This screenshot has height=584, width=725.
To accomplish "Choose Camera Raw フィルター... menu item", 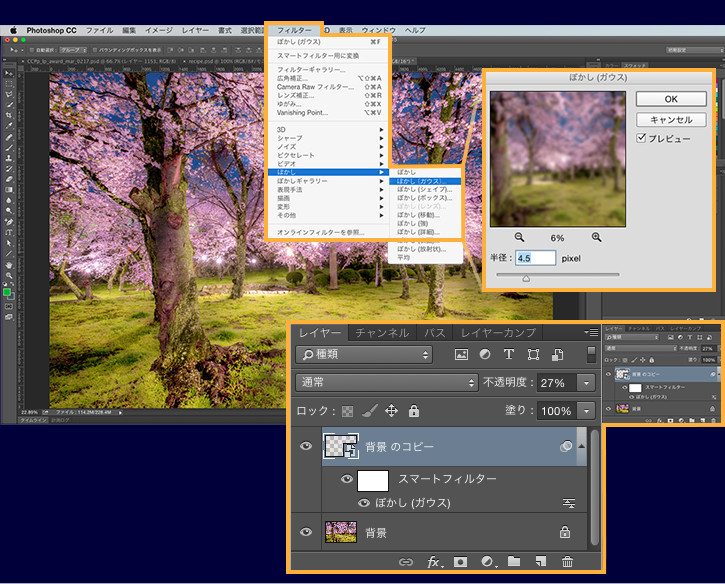I will coord(328,86).
